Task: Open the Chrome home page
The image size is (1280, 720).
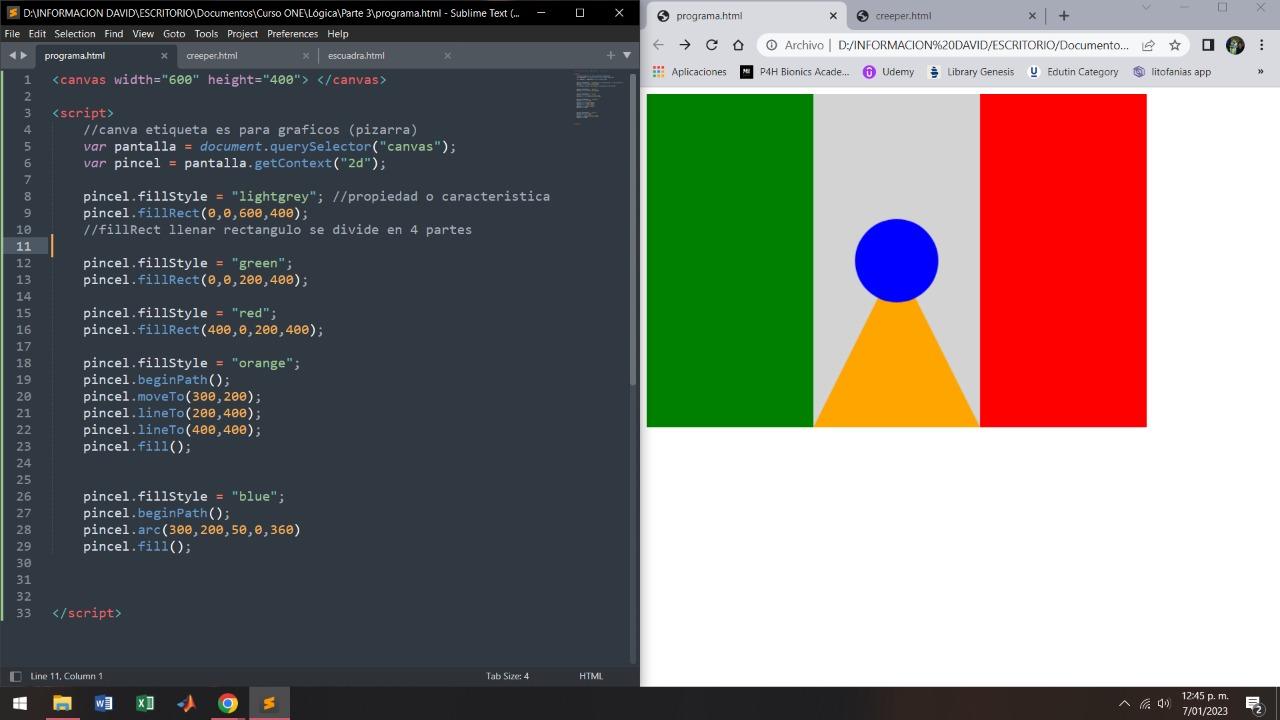Action: [x=738, y=45]
